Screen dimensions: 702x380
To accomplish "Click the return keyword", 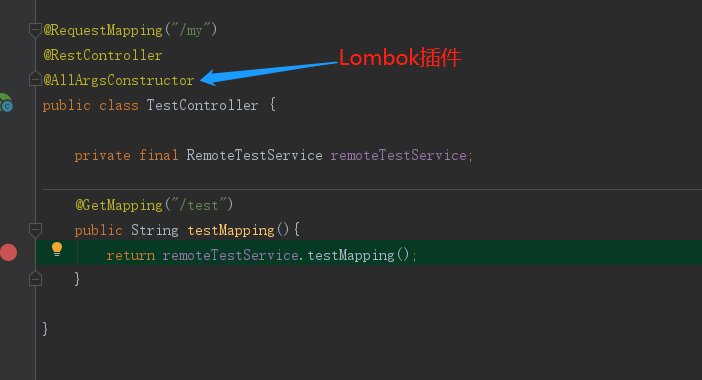I will [x=131, y=256].
